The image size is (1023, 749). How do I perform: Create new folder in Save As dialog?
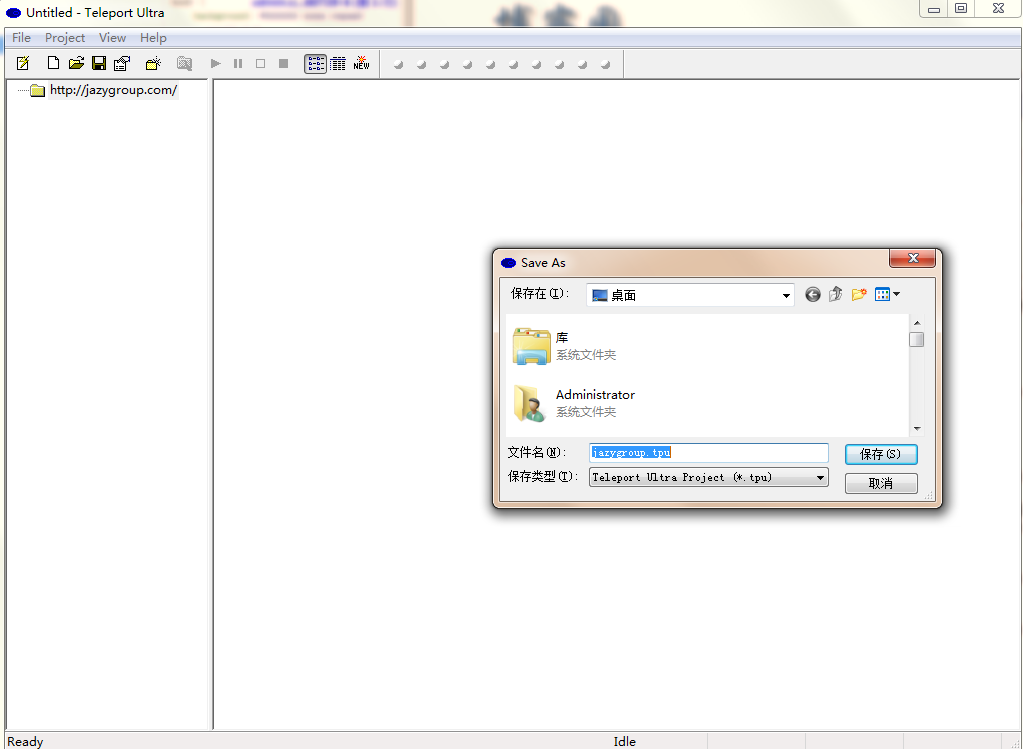pyautogui.click(x=859, y=294)
